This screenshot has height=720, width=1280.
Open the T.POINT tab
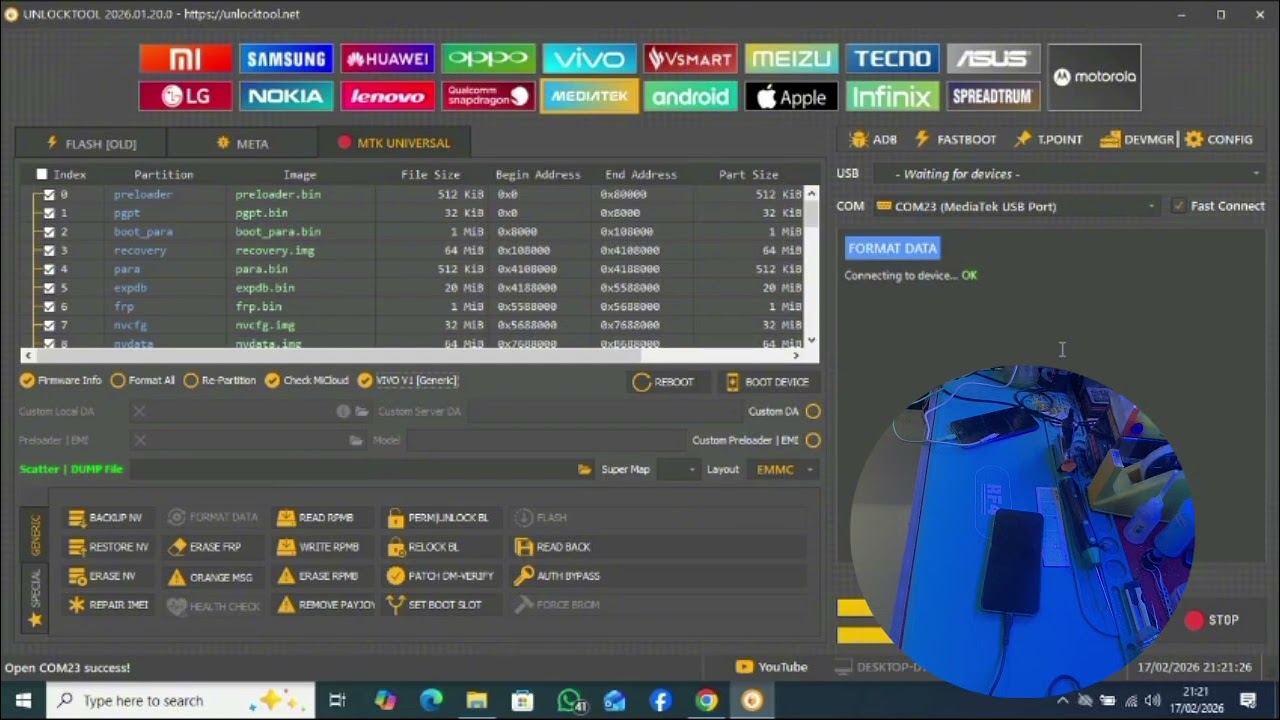pos(1048,140)
